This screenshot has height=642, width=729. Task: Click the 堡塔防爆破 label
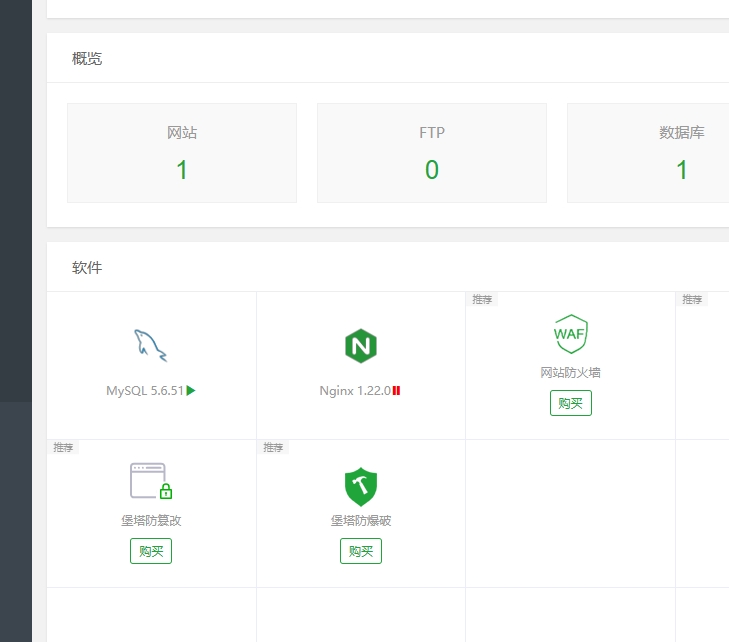[361, 520]
